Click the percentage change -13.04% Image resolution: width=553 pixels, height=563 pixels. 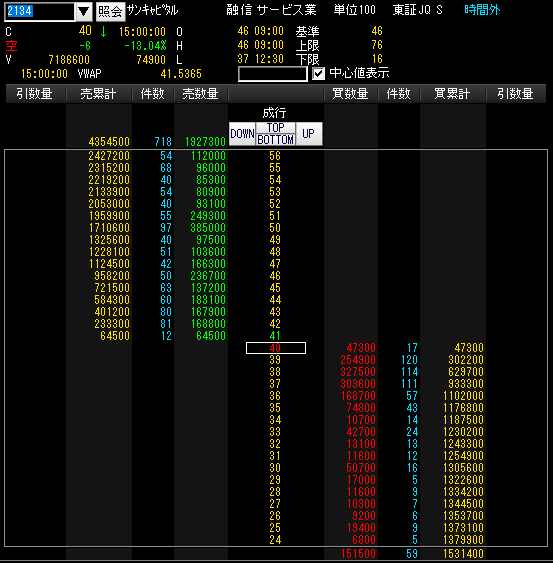click(145, 46)
